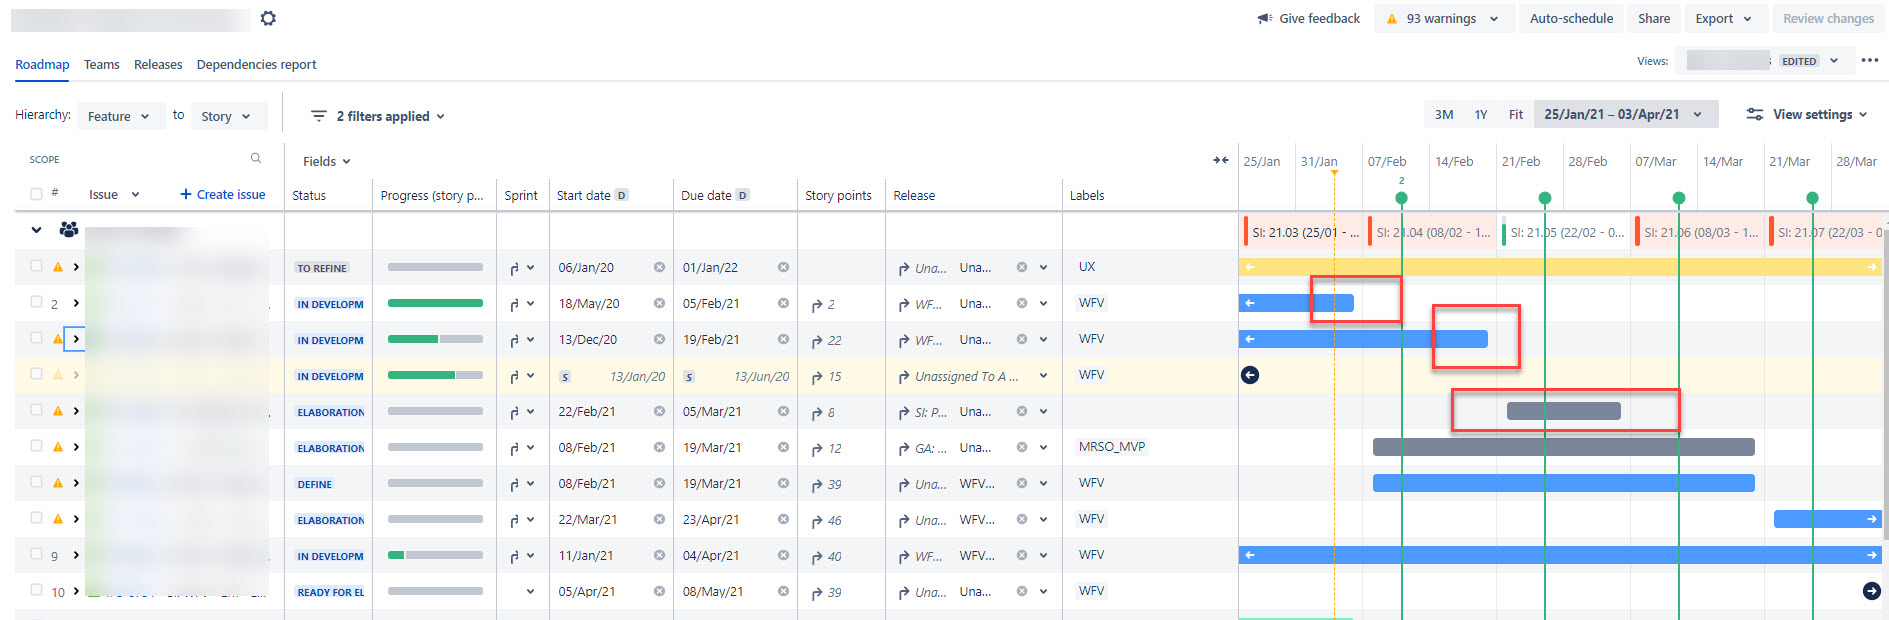Select the checkbox for row 9

coord(36,554)
